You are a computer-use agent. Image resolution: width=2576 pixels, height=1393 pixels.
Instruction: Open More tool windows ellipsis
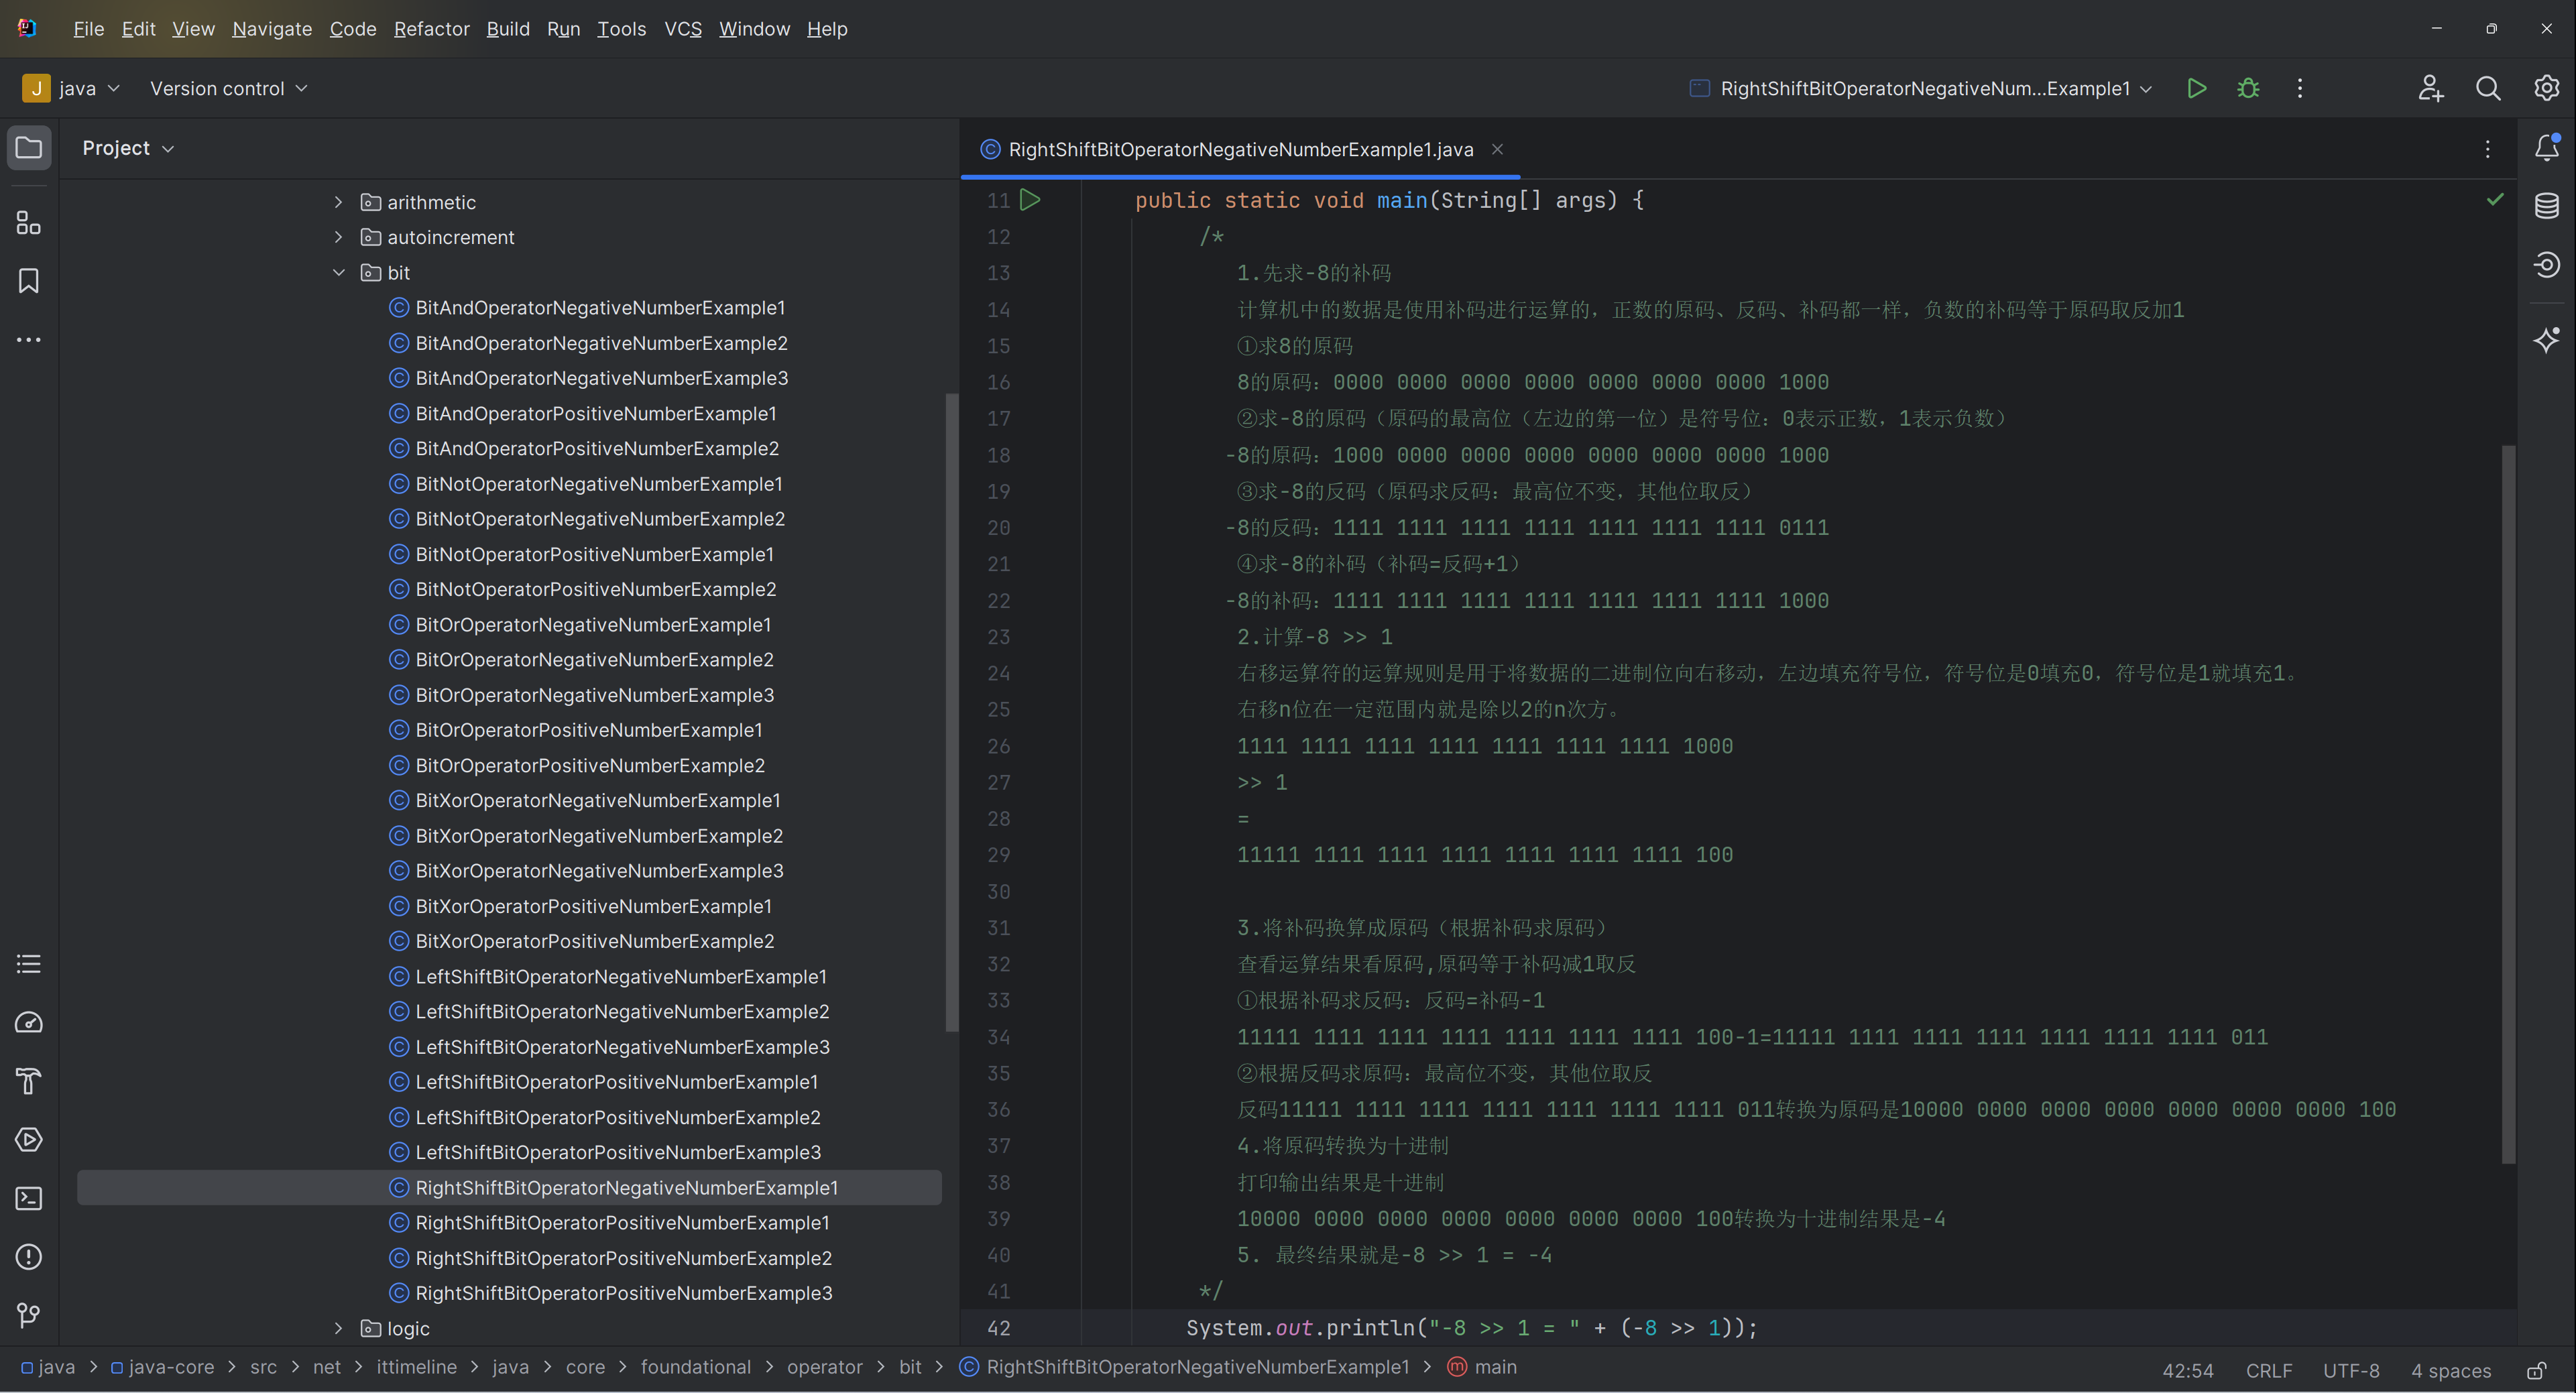point(29,340)
